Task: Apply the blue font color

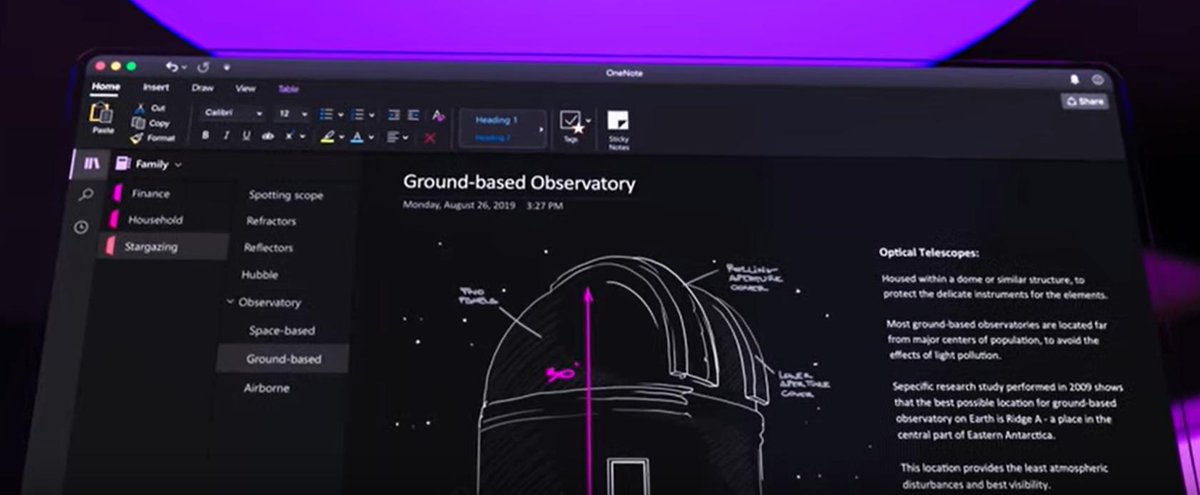Action: coord(359,137)
